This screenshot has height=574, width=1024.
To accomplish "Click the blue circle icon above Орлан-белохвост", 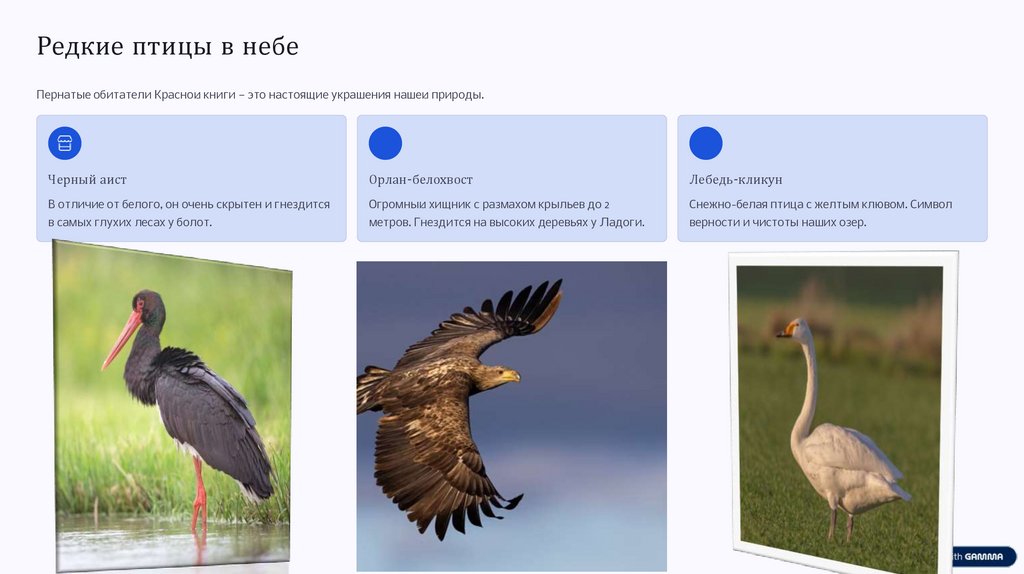I will (x=385, y=143).
